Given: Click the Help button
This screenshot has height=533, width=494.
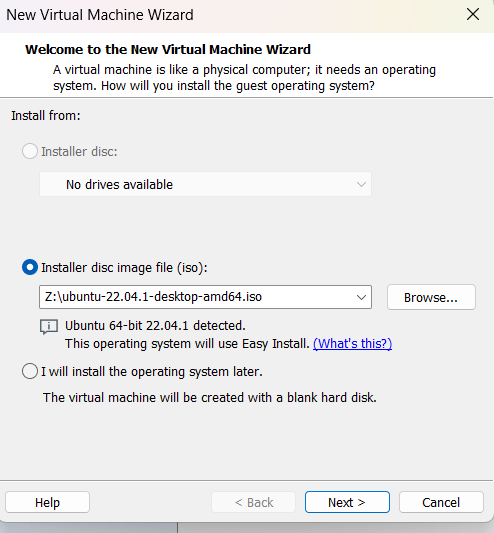Looking at the screenshot, I should click(x=47, y=502).
